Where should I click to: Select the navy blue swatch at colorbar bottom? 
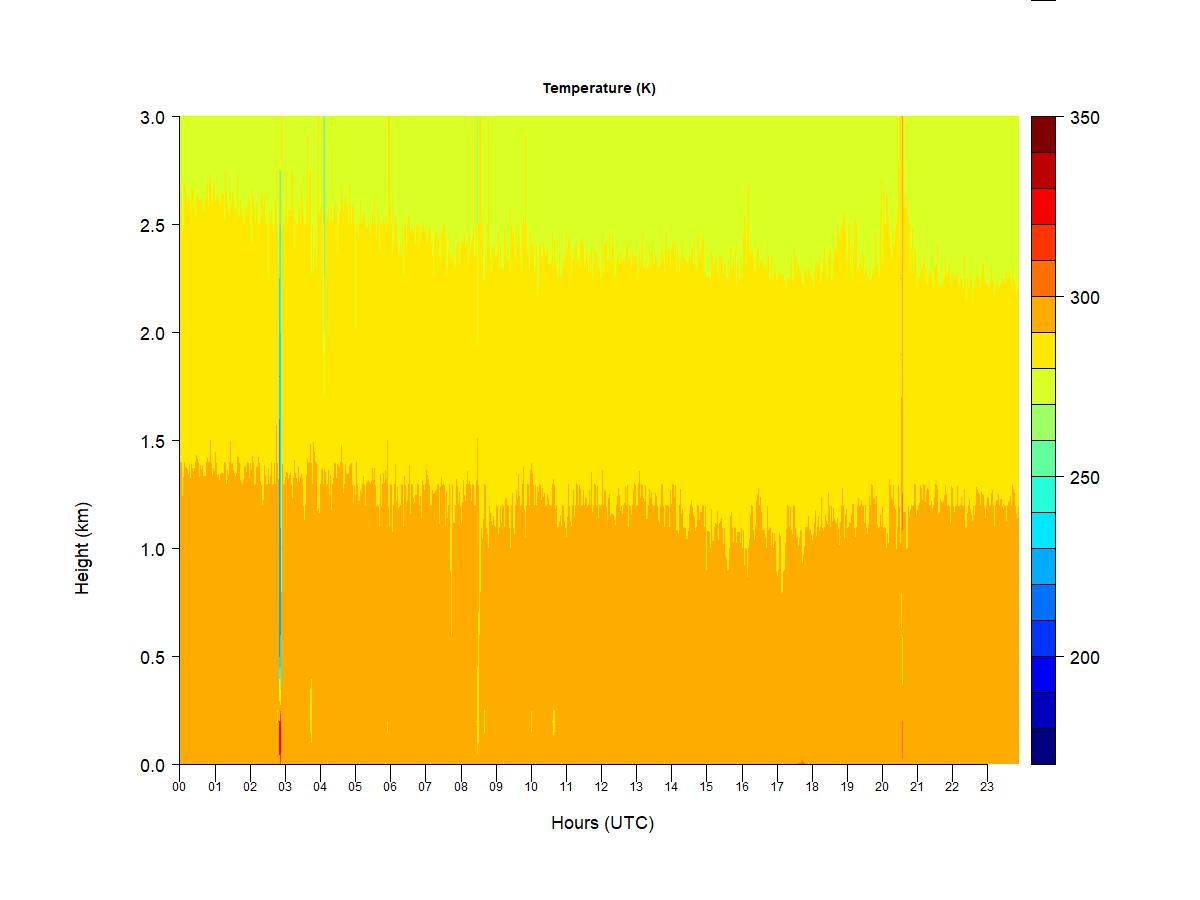click(1043, 746)
